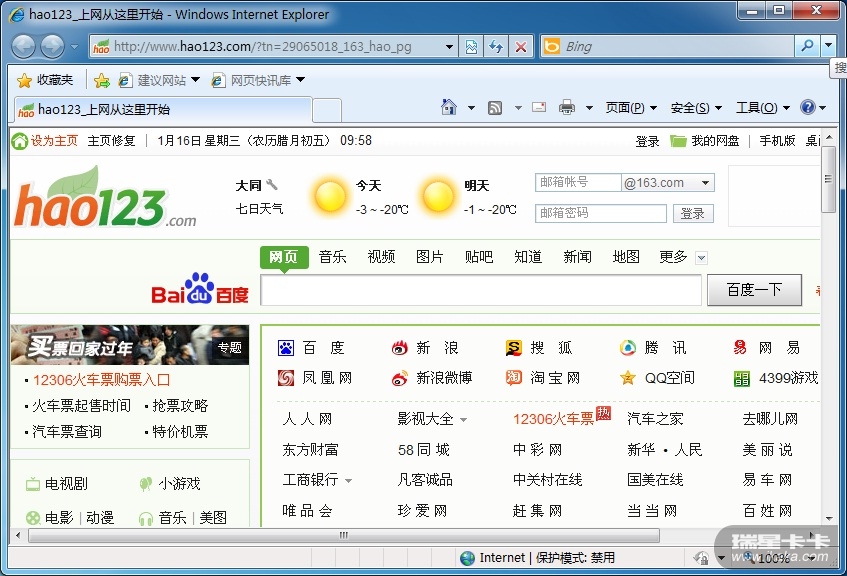Click the 登录 button under email fields
Image resolution: width=847 pixels, height=576 pixels.
[693, 213]
